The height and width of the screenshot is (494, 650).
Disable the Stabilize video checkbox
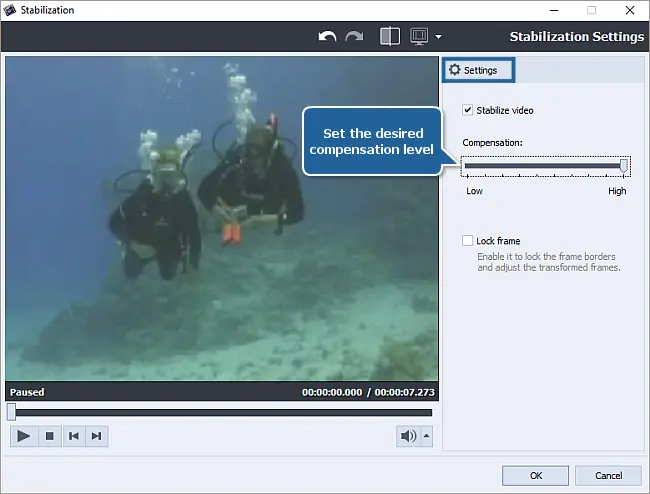point(468,110)
